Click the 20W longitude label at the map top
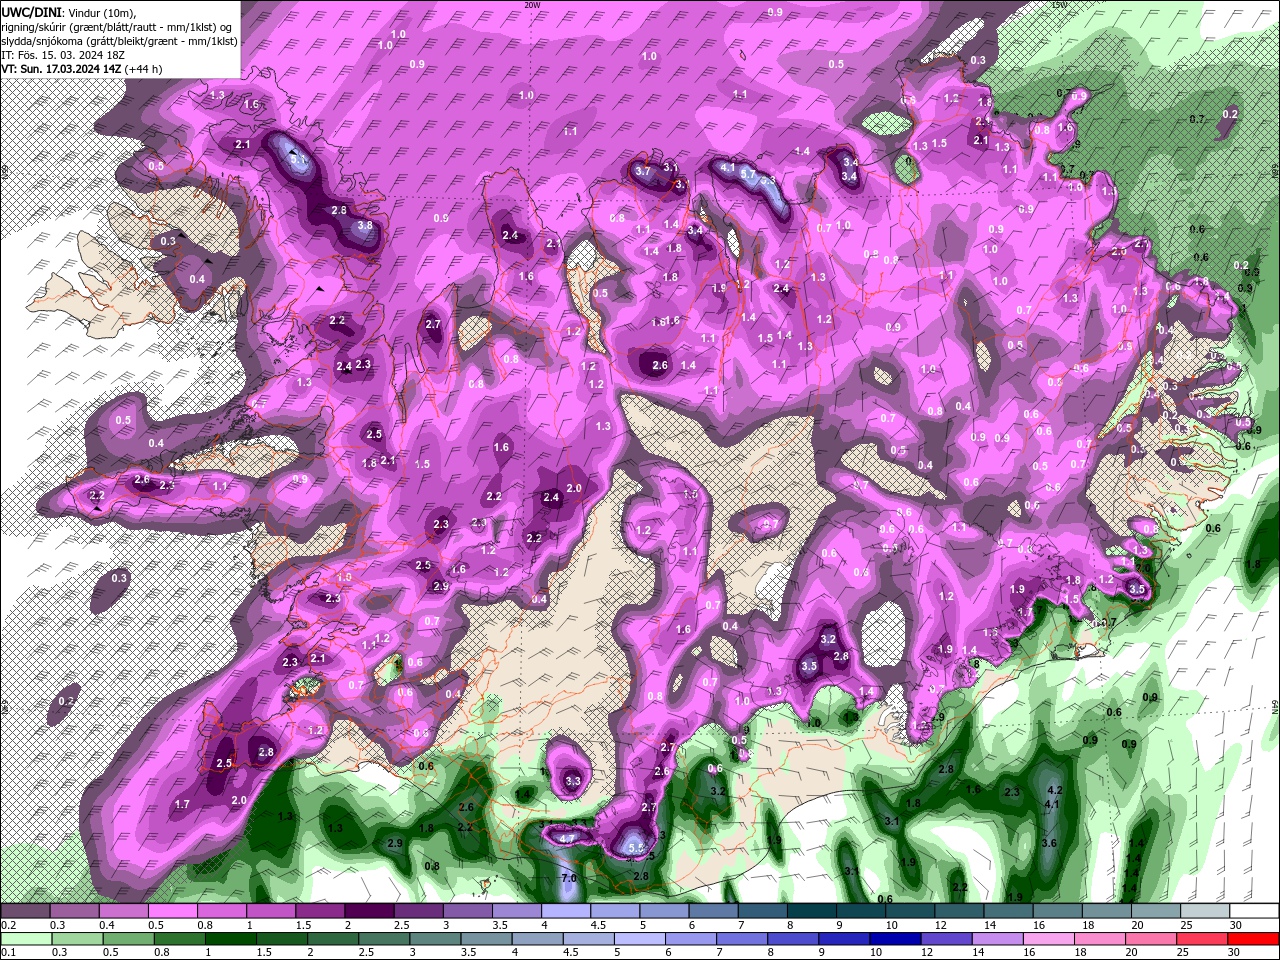1280x960 pixels. point(532,5)
